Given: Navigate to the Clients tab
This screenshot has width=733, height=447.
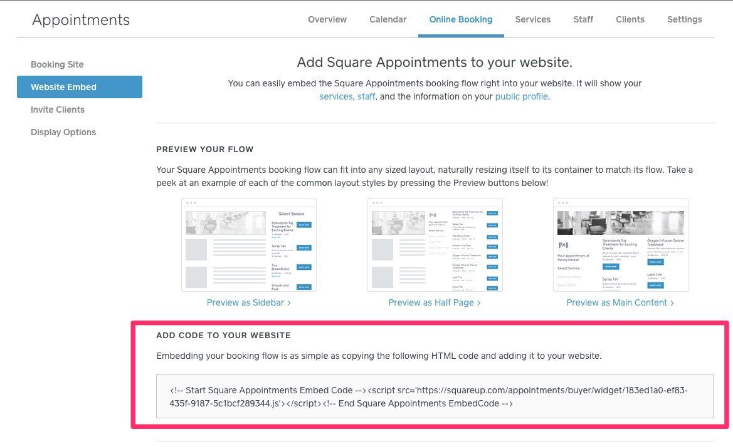Looking at the screenshot, I should 630,19.
